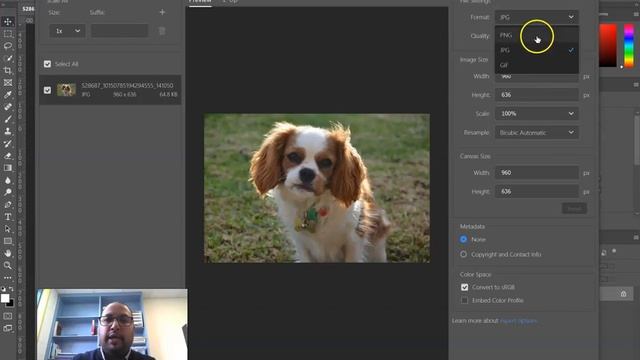Select the Zoom tool
The height and width of the screenshot is (360, 640).
(x=8, y=265)
